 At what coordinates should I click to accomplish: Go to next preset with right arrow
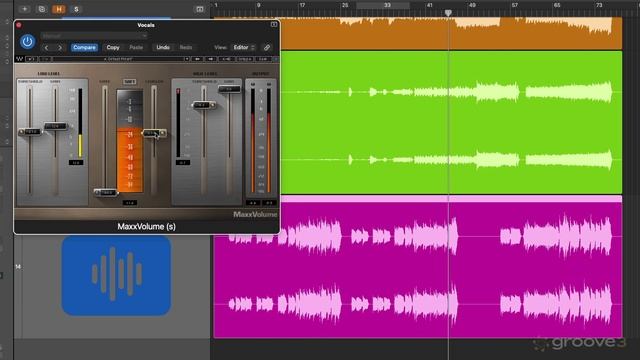point(60,48)
